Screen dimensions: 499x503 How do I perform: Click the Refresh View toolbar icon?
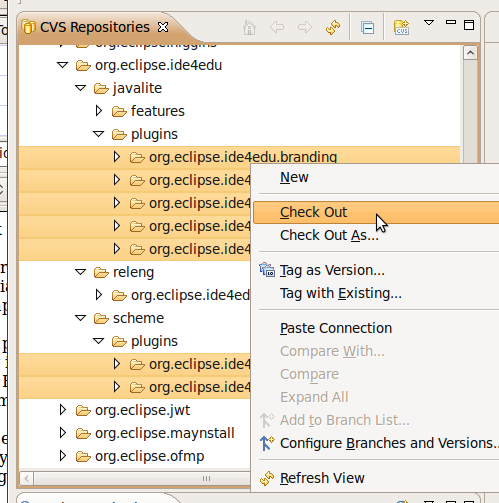tap(333, 27)
